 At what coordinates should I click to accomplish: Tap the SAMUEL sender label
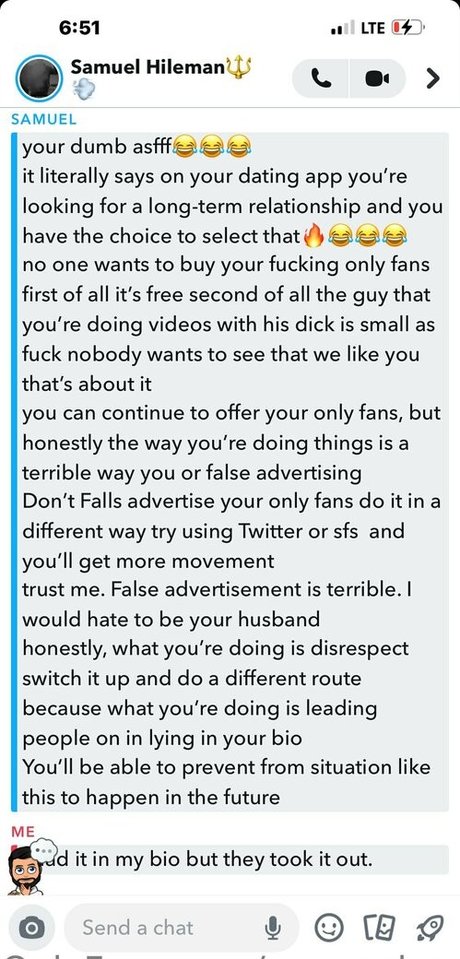[44, 120]
